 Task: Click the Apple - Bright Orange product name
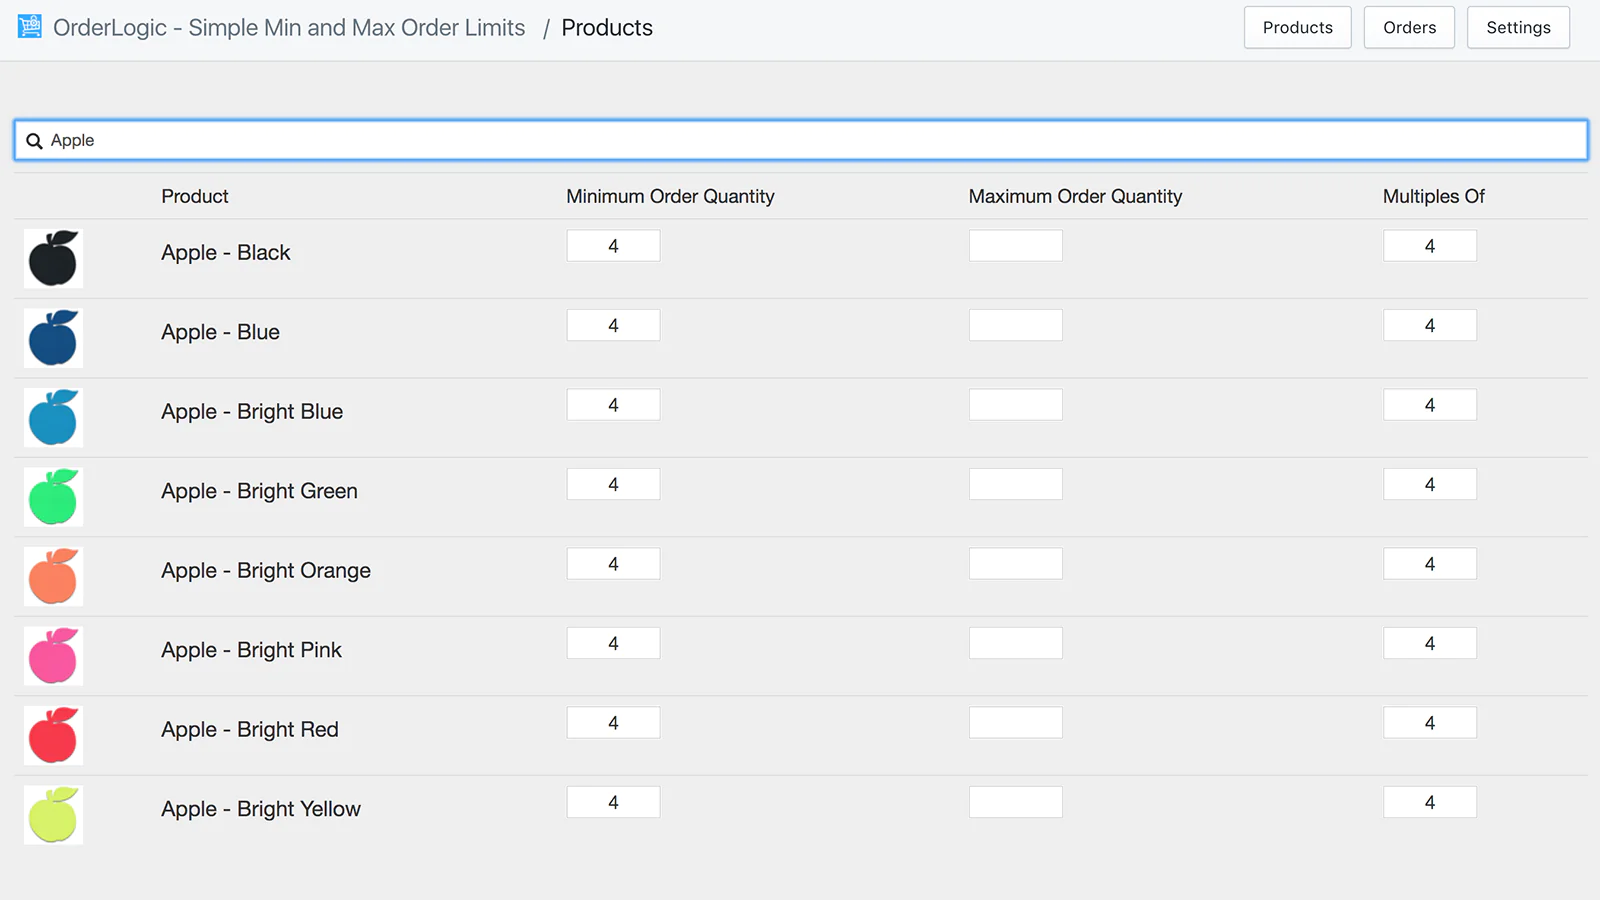tap(266, 571)
